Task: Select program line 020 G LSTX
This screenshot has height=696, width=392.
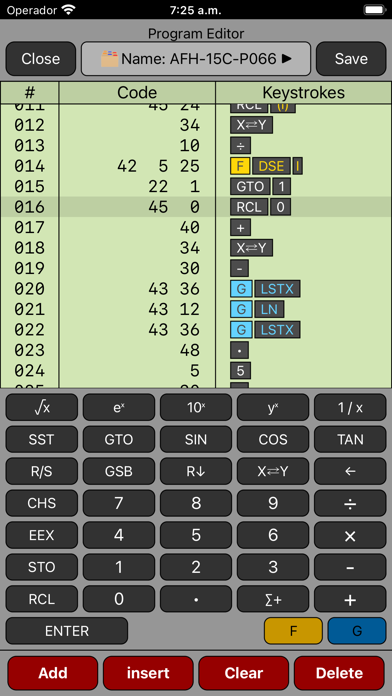Action: tap(196, 289)
